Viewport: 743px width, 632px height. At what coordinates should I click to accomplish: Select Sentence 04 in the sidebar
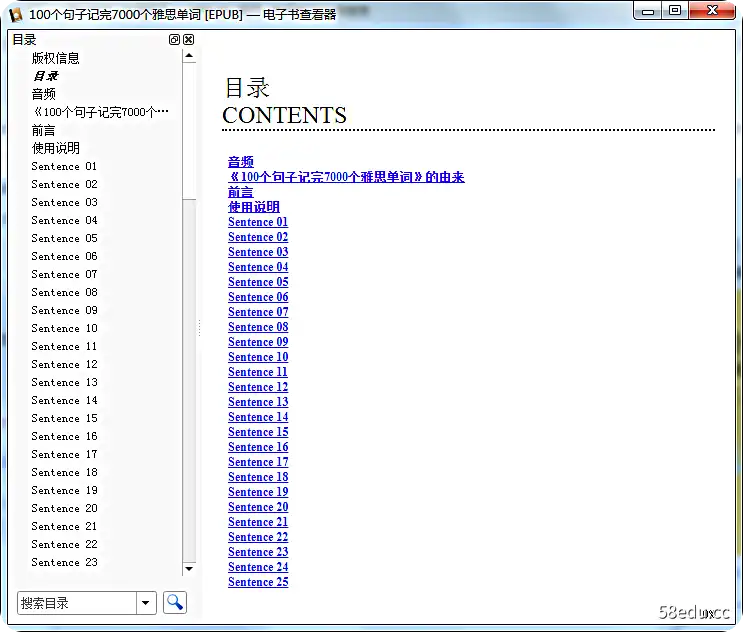(x=64, y=220)
